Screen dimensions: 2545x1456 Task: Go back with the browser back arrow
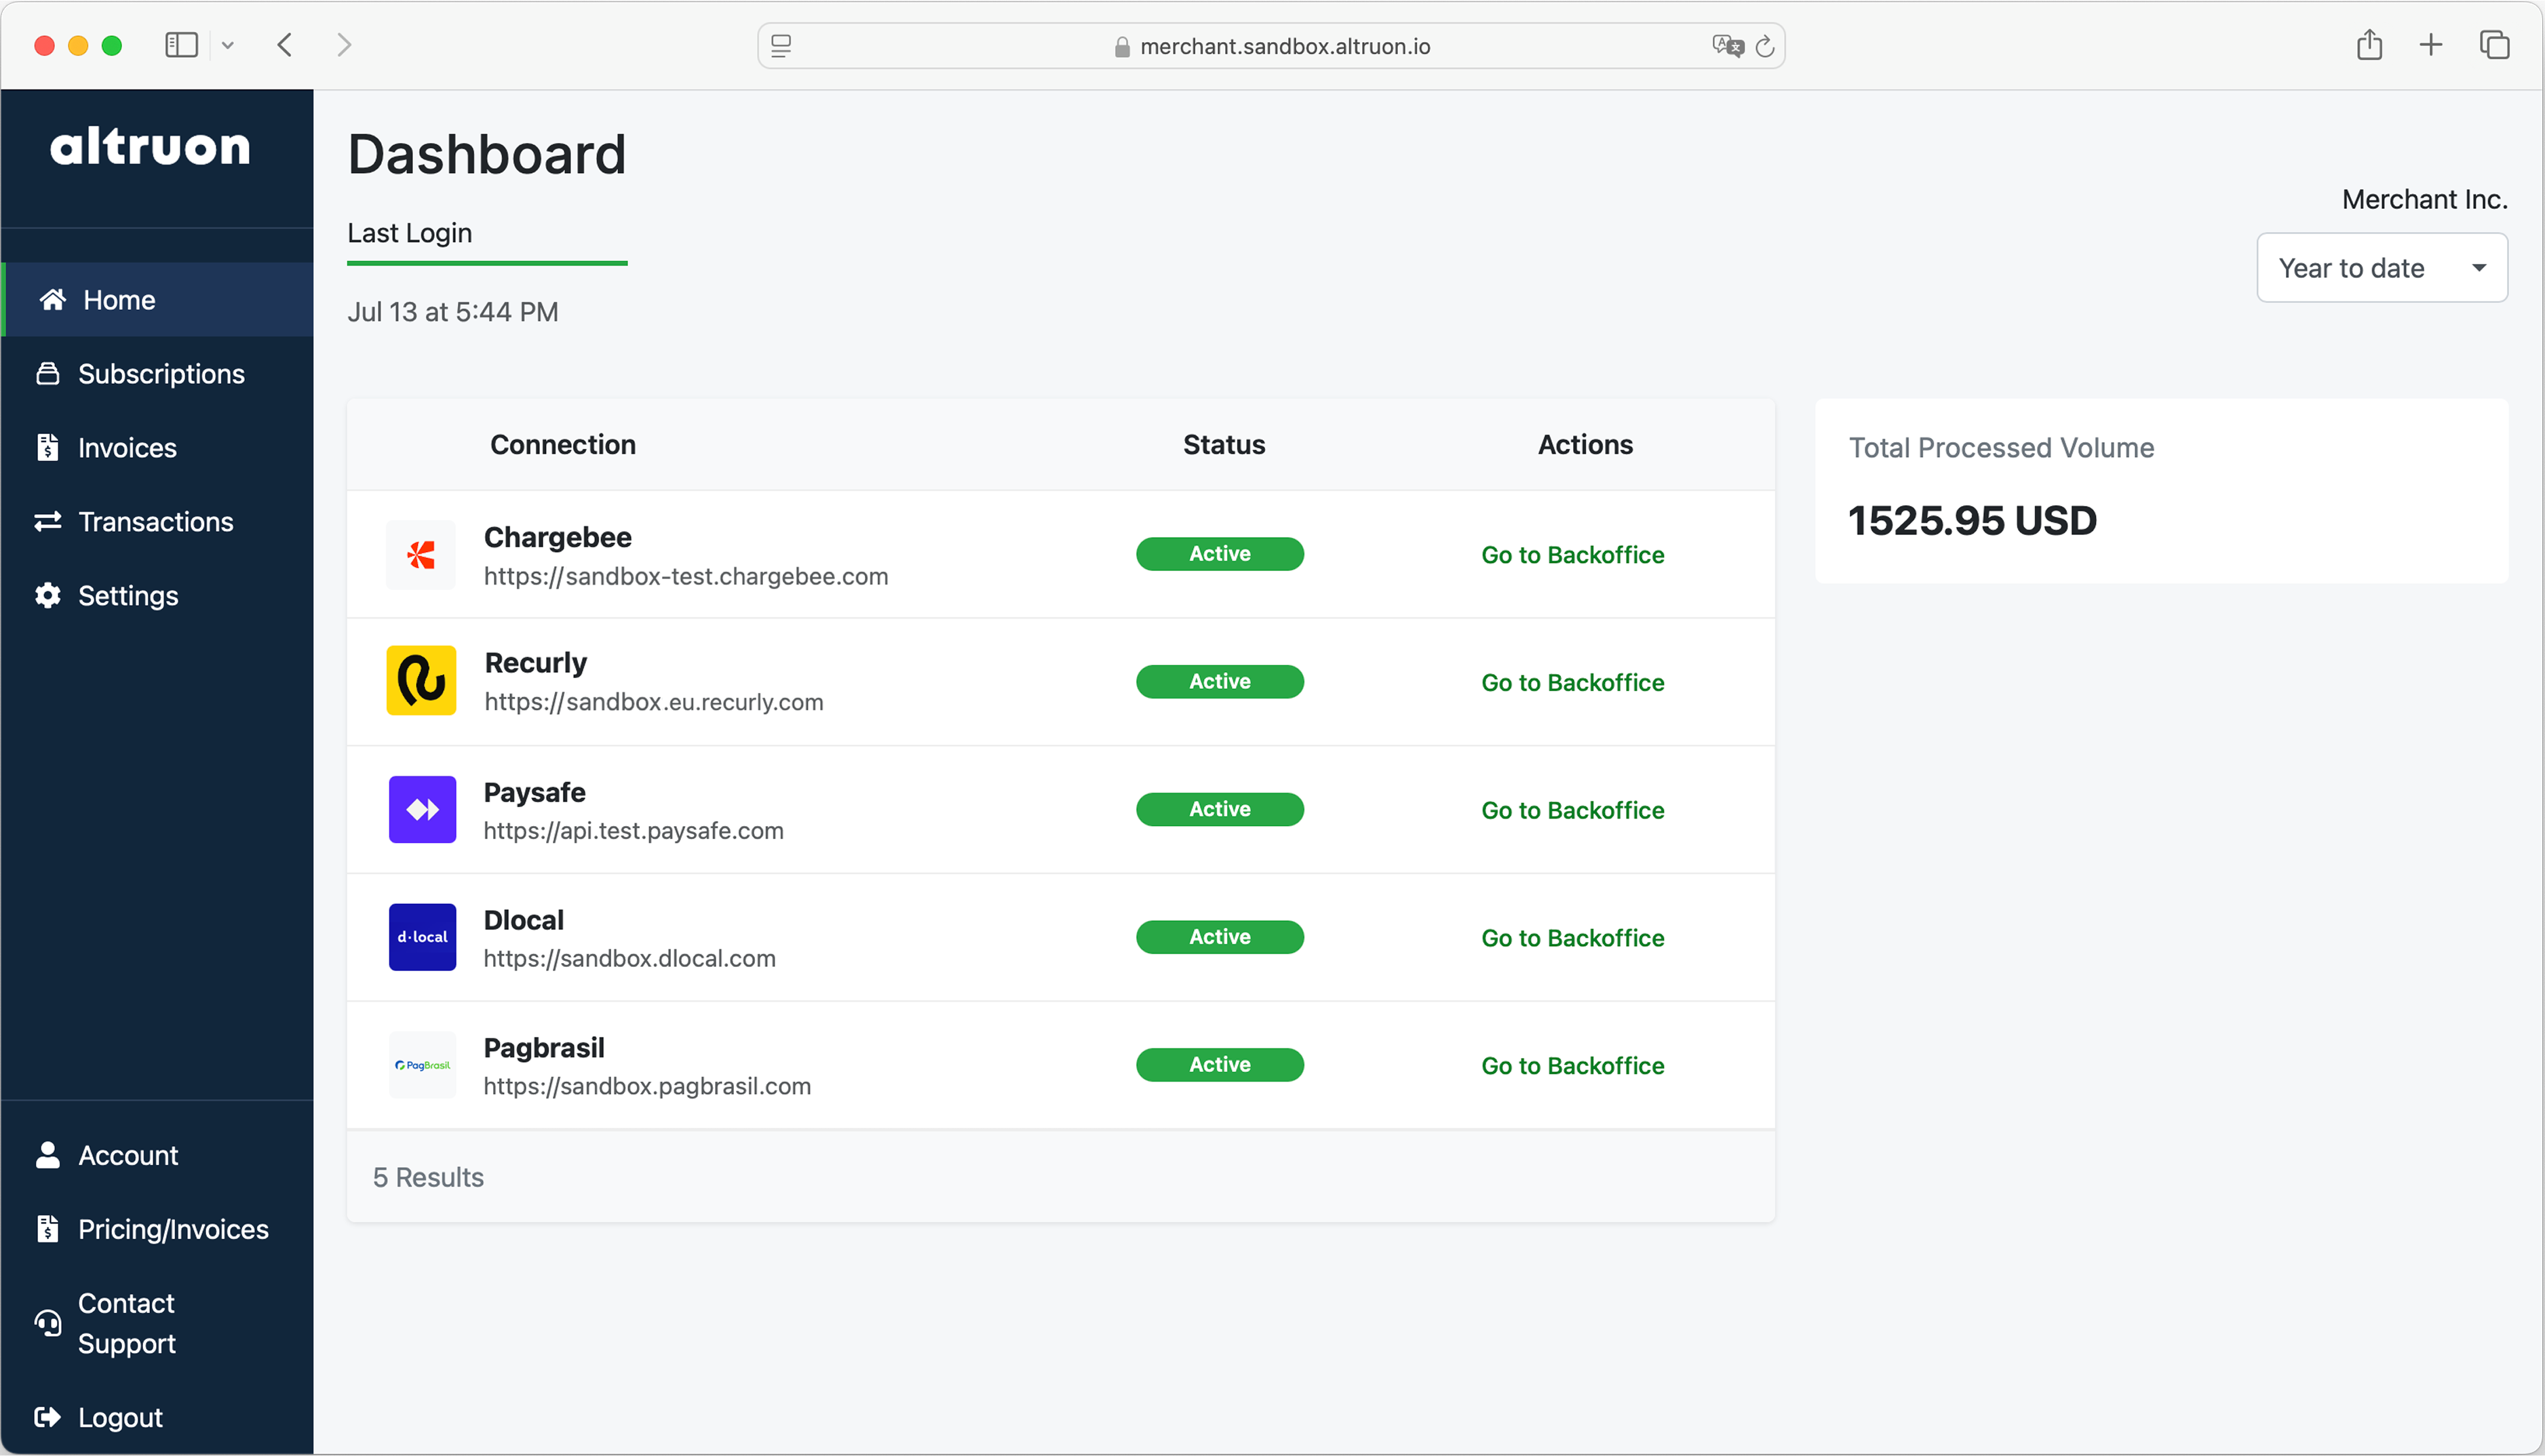(285, 45)
